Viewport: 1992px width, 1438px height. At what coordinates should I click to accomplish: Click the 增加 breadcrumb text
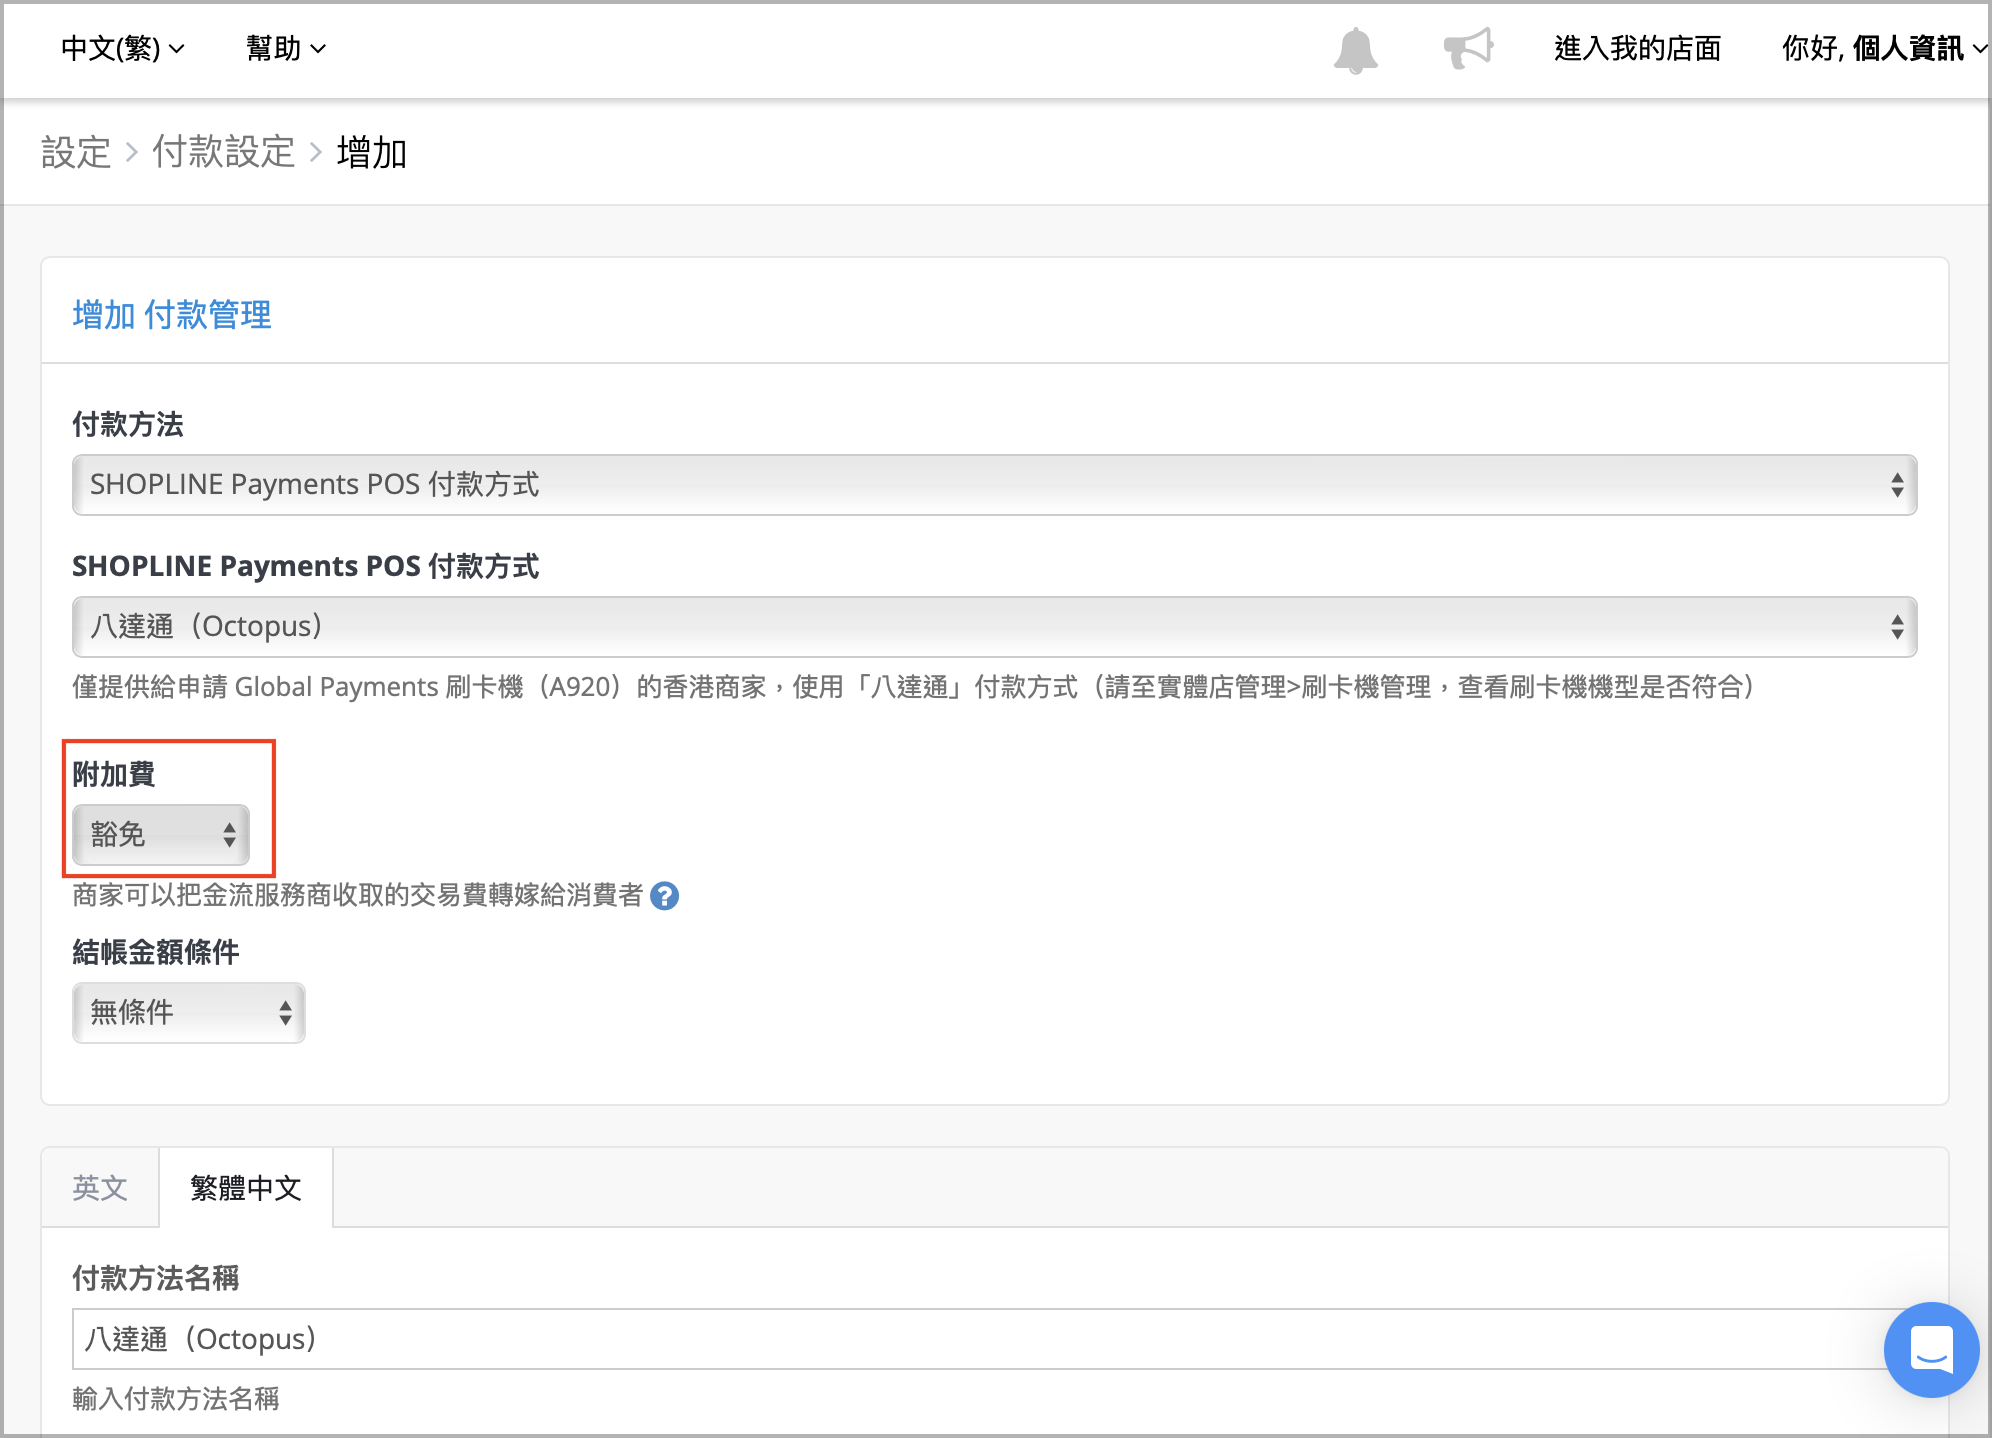tap(372, 153)
